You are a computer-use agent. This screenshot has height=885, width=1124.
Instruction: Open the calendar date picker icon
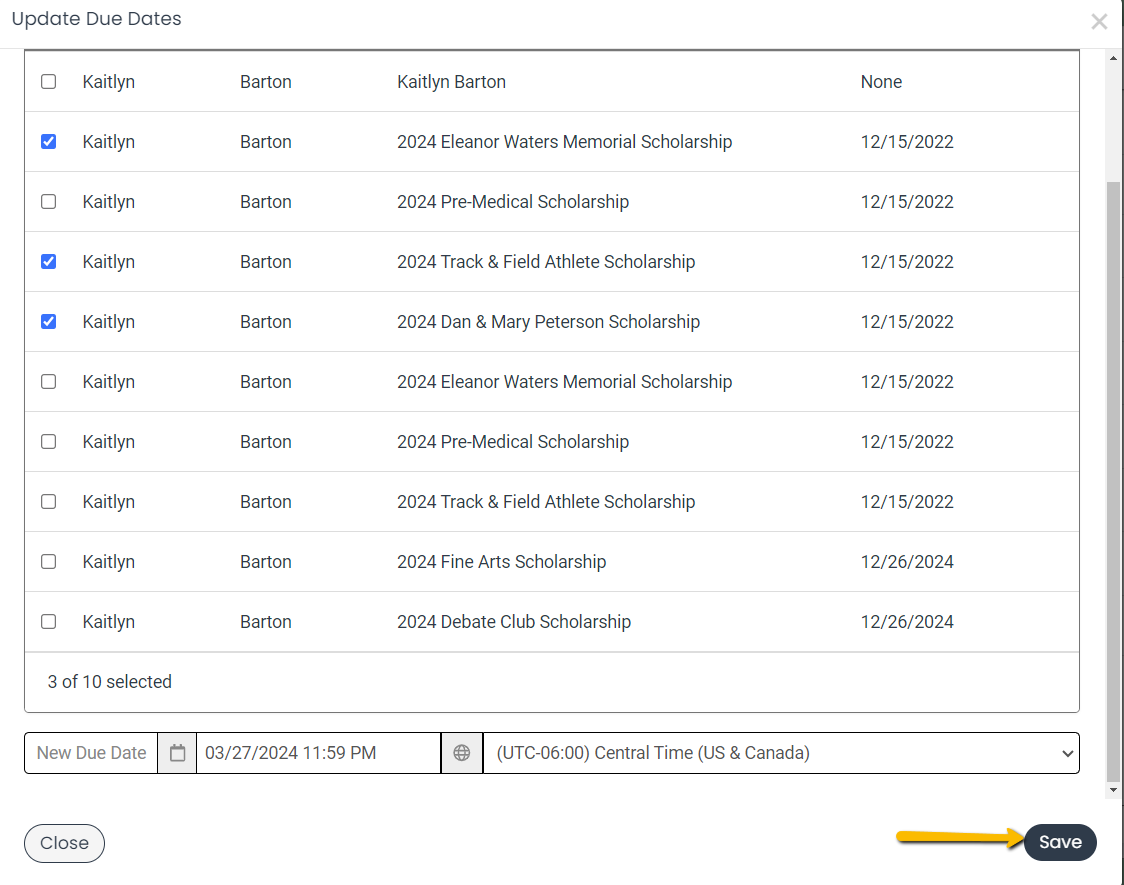pos(177,753)
